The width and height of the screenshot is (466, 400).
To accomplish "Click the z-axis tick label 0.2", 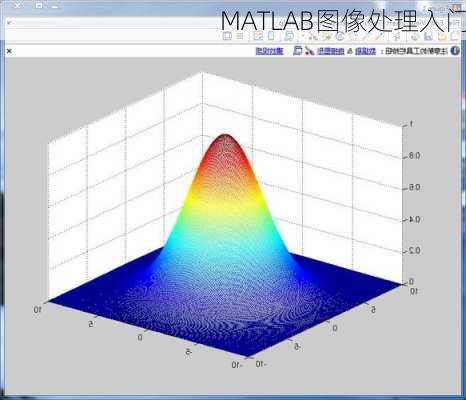I will [x=414, y=251].
